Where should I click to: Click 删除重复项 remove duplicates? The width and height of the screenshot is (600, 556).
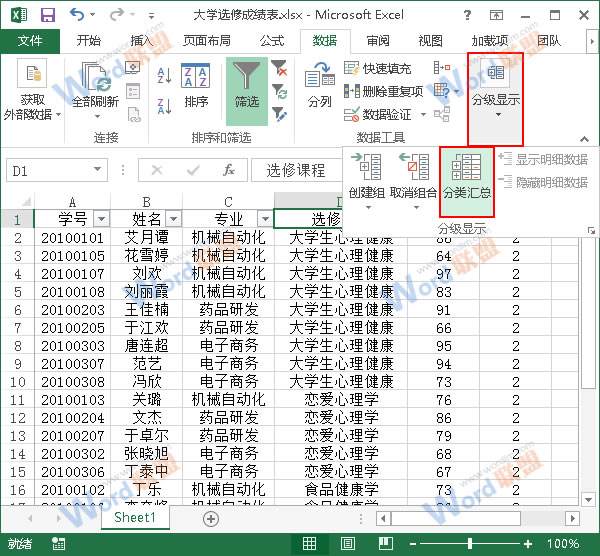(x=384, y=91)
